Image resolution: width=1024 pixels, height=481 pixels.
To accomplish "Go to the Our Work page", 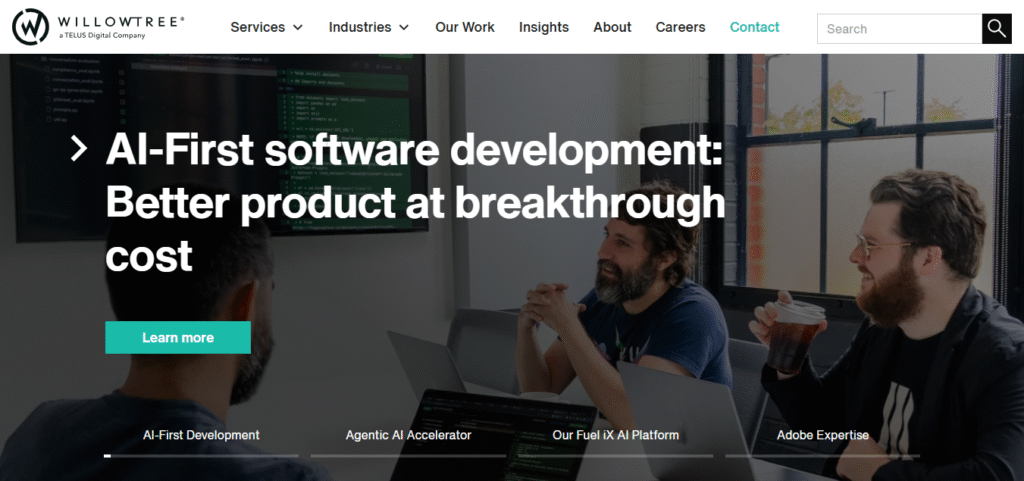I will (464, 27).
